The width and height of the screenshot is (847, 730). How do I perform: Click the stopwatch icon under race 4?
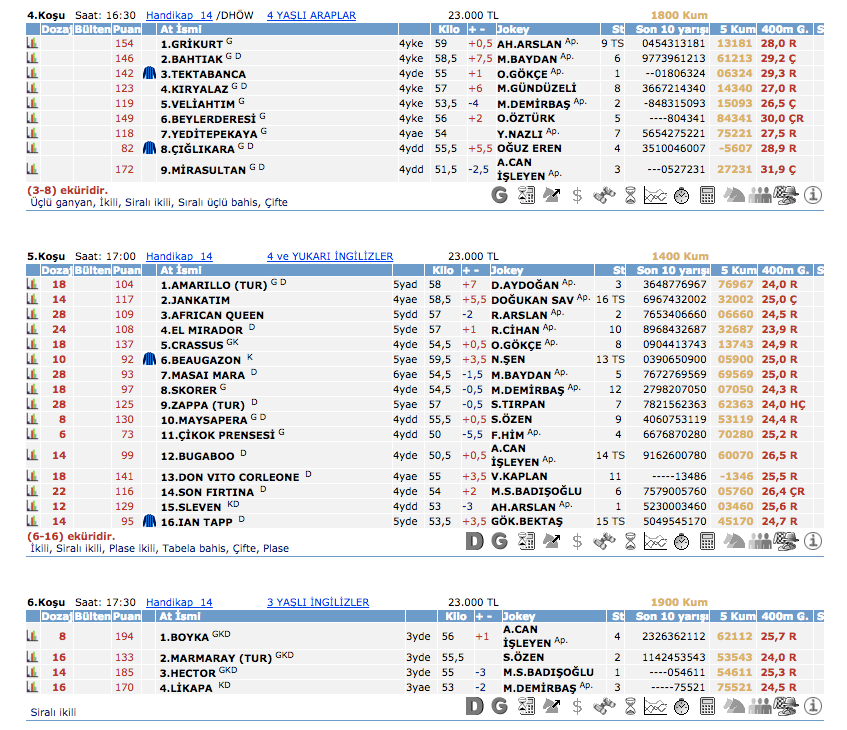[681, 195]
